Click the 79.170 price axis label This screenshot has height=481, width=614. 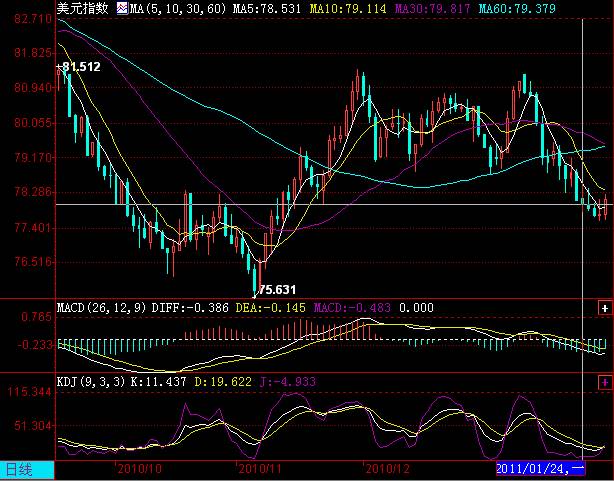pos(33,158)
